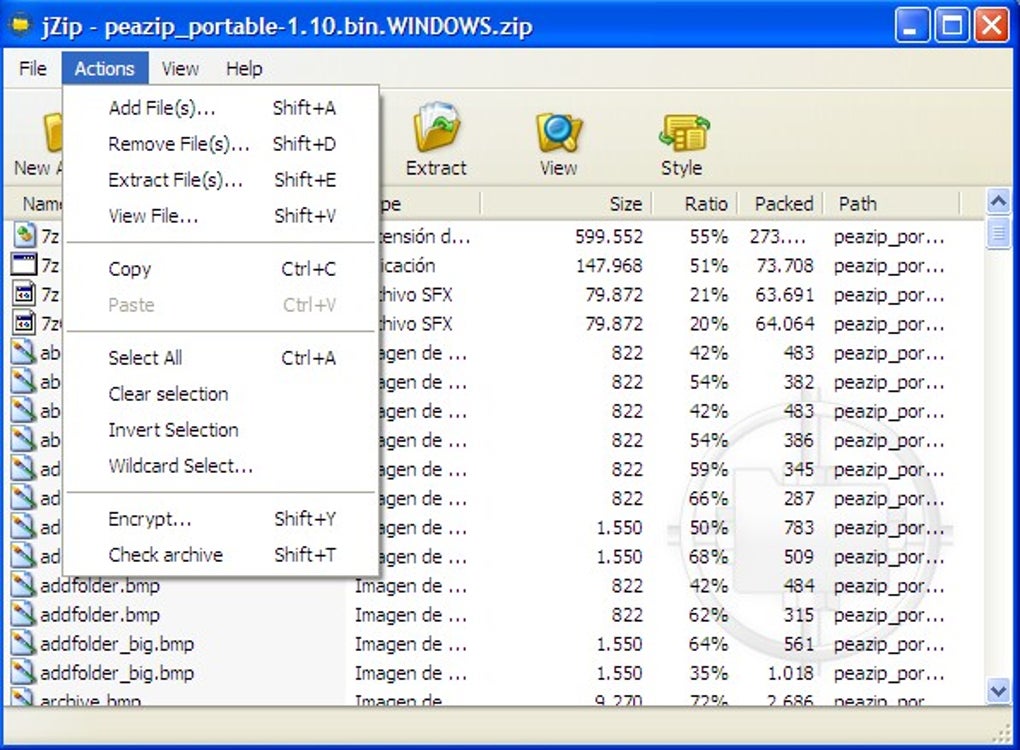Select addfolder_big.bmp with 64% ratio
The image size is (1020, 750).
[x=117, y=644]
